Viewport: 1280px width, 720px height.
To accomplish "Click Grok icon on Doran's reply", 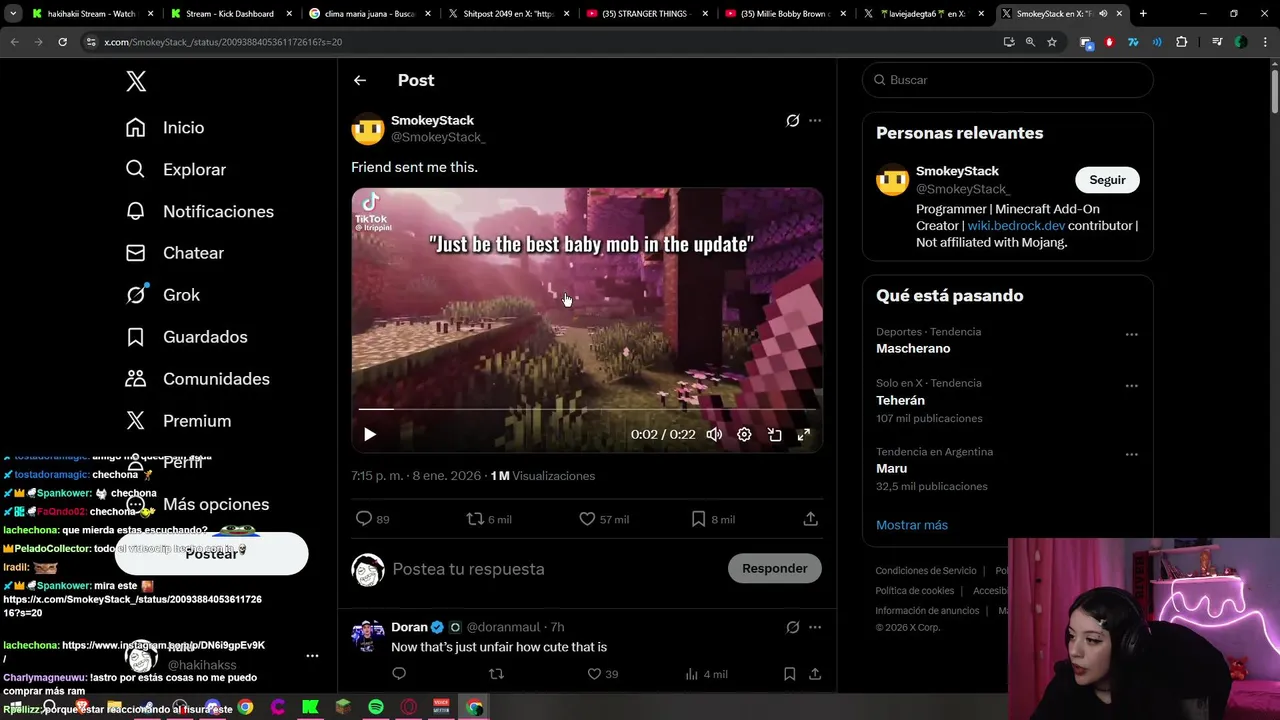I will pos(792,627).
